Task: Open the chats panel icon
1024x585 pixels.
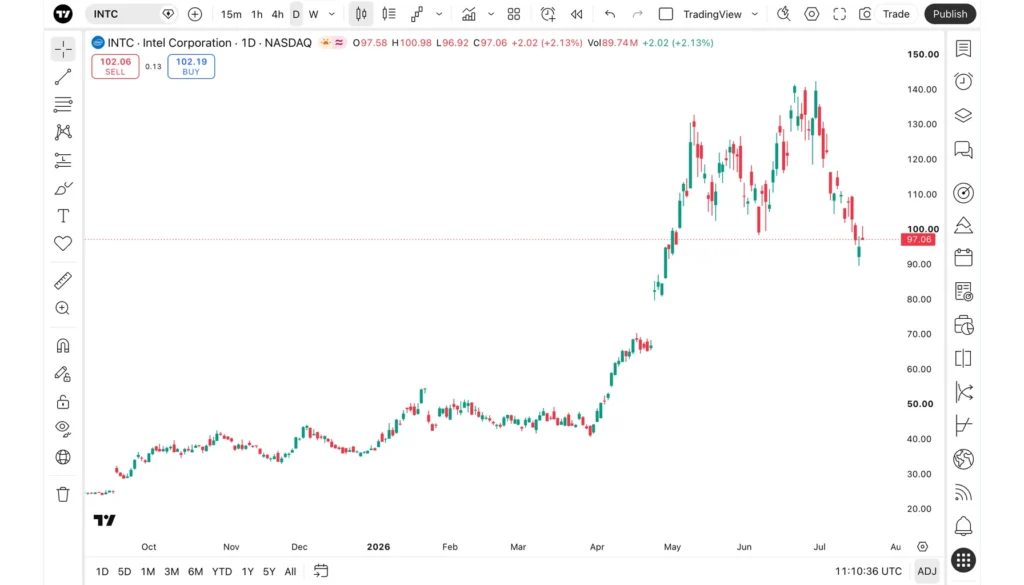Action: click(x=963, y=150)
